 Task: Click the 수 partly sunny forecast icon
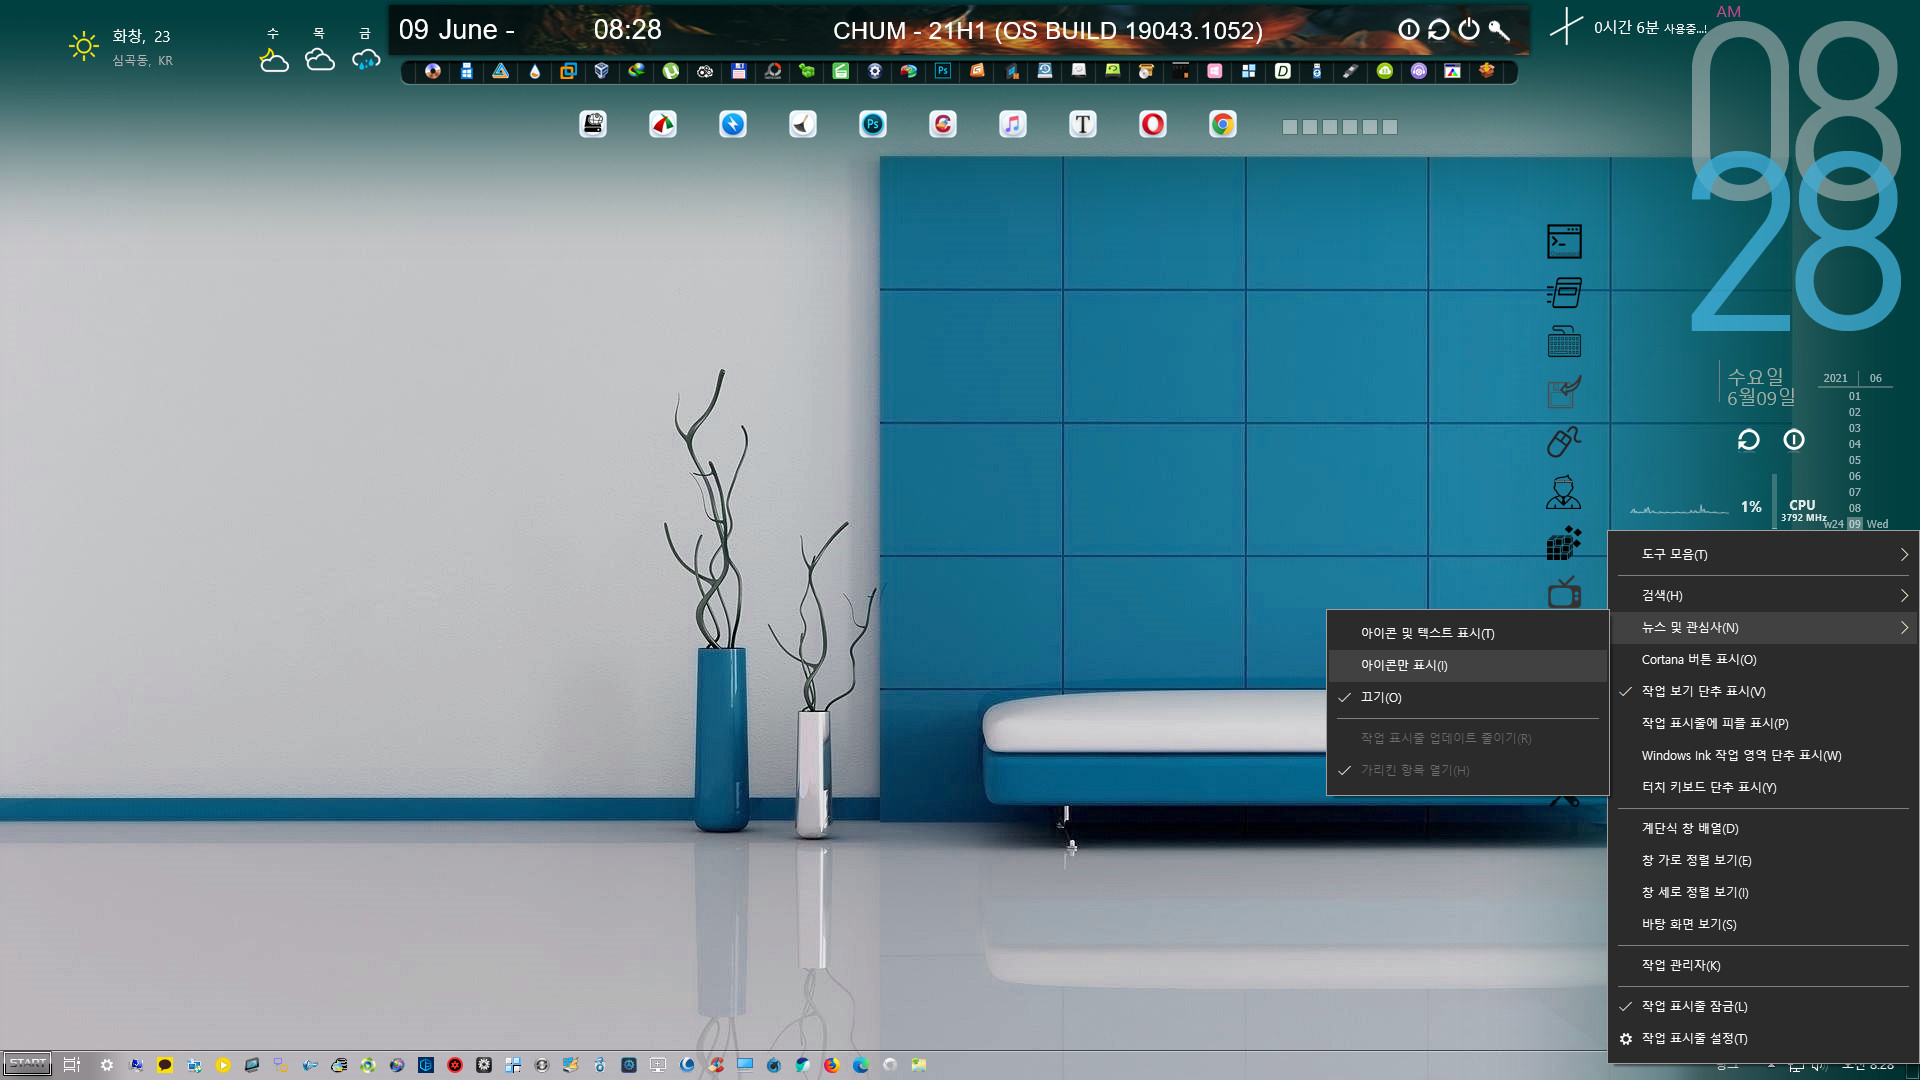pyautogui.click(x=273, y=60)
